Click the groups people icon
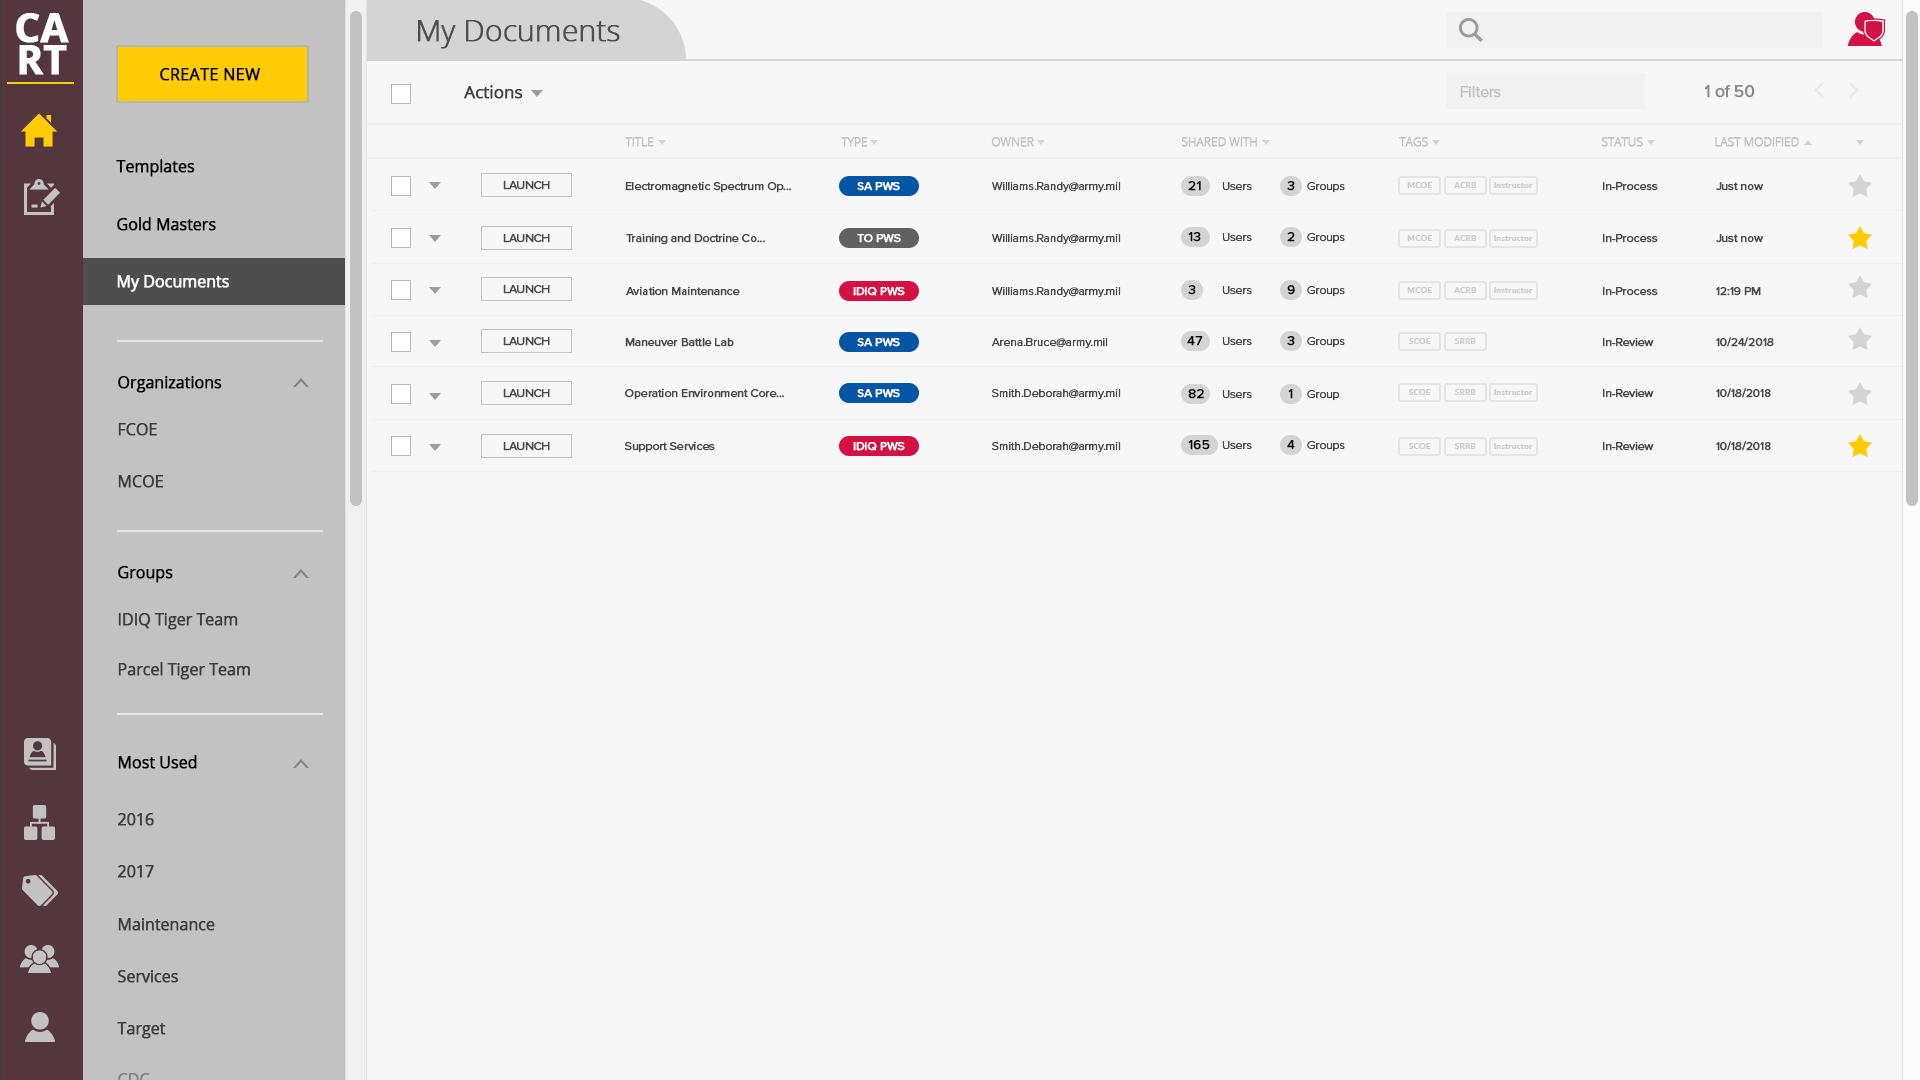Image resolution: width=1920 pixels, height=1080 pixels. (x=40, y=958)
